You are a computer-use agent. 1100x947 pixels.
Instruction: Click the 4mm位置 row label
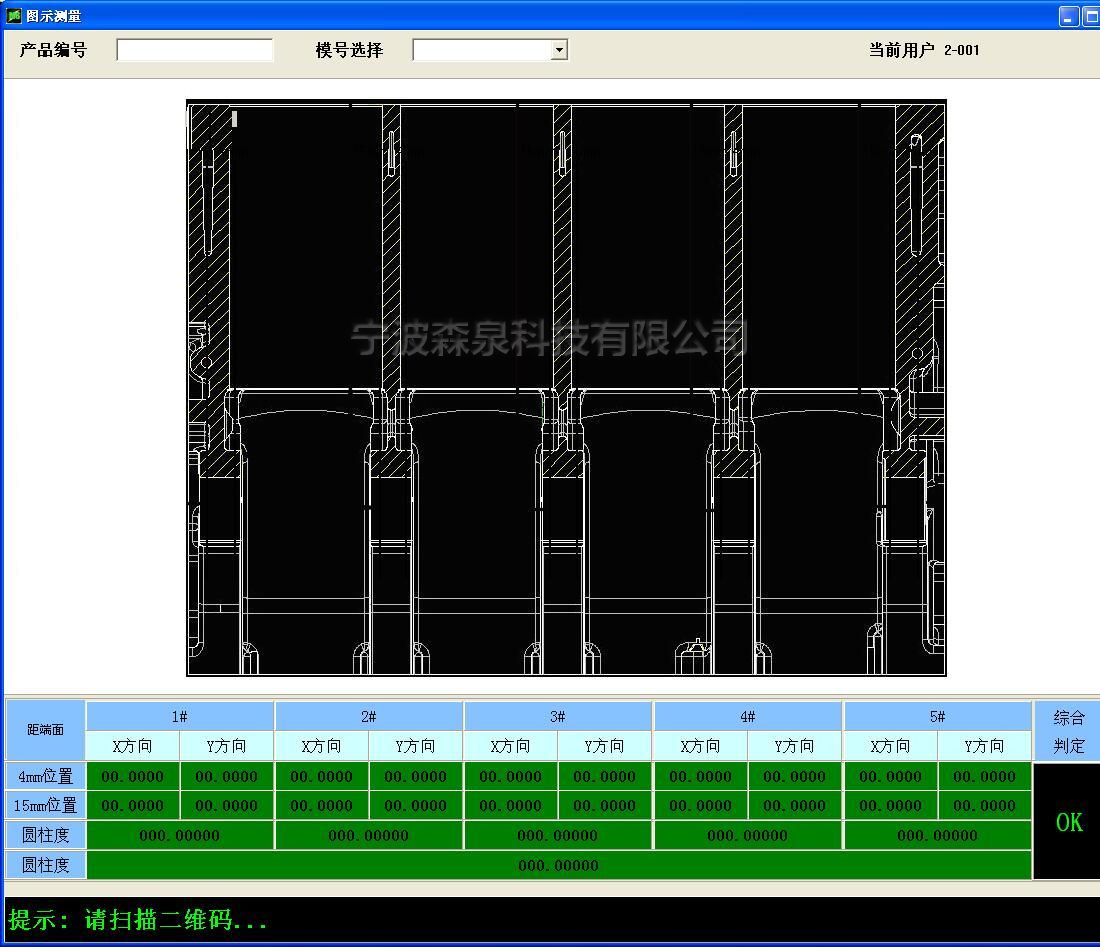coord(45,775)
